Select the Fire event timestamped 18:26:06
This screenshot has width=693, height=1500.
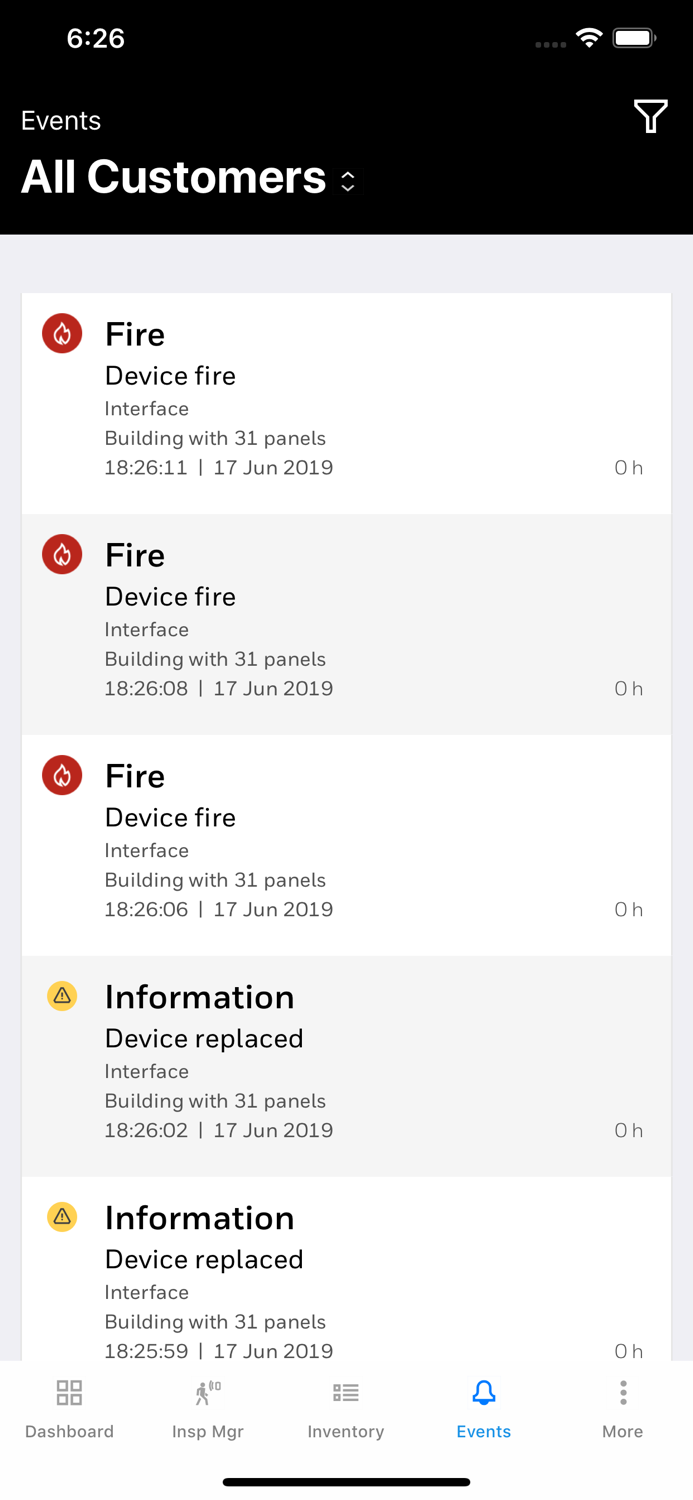pyautogui.click(x=346, y=842)
